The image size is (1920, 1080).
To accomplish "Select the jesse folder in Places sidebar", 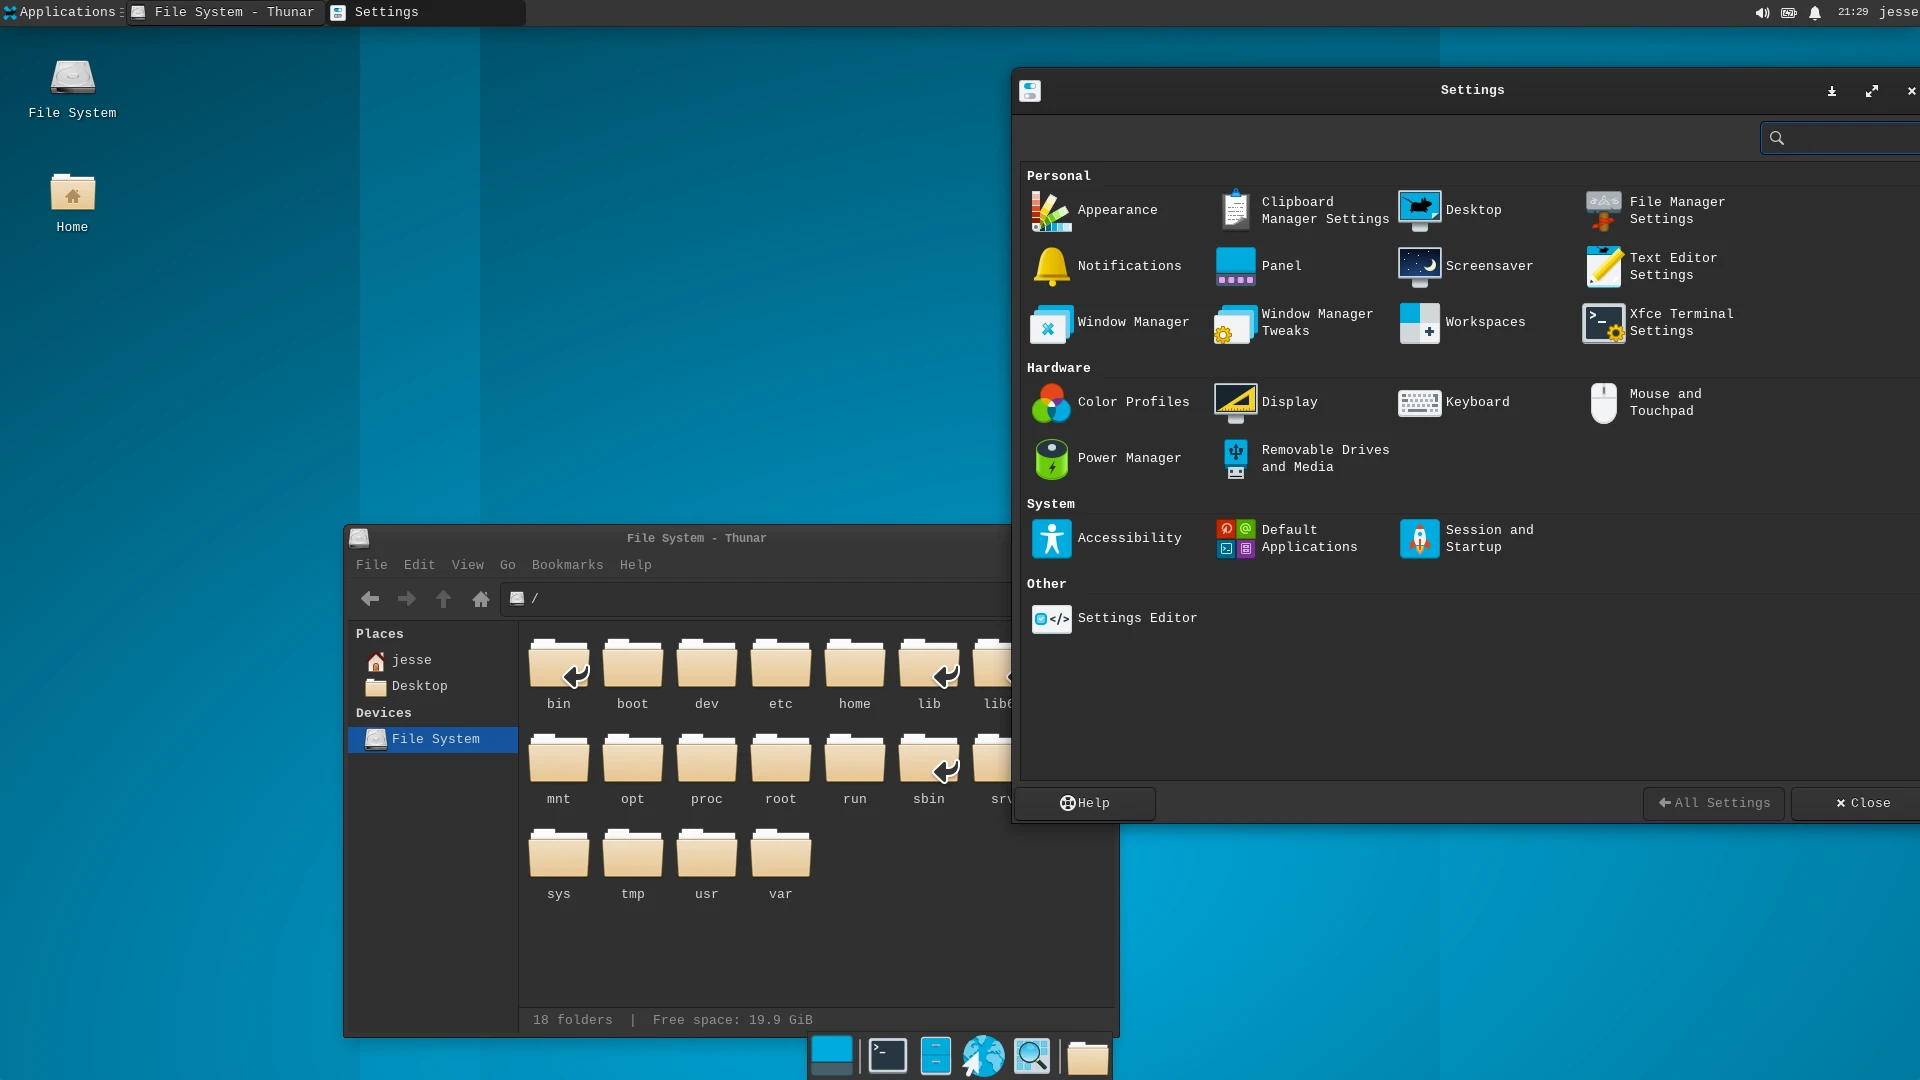I will coord(411,659).
